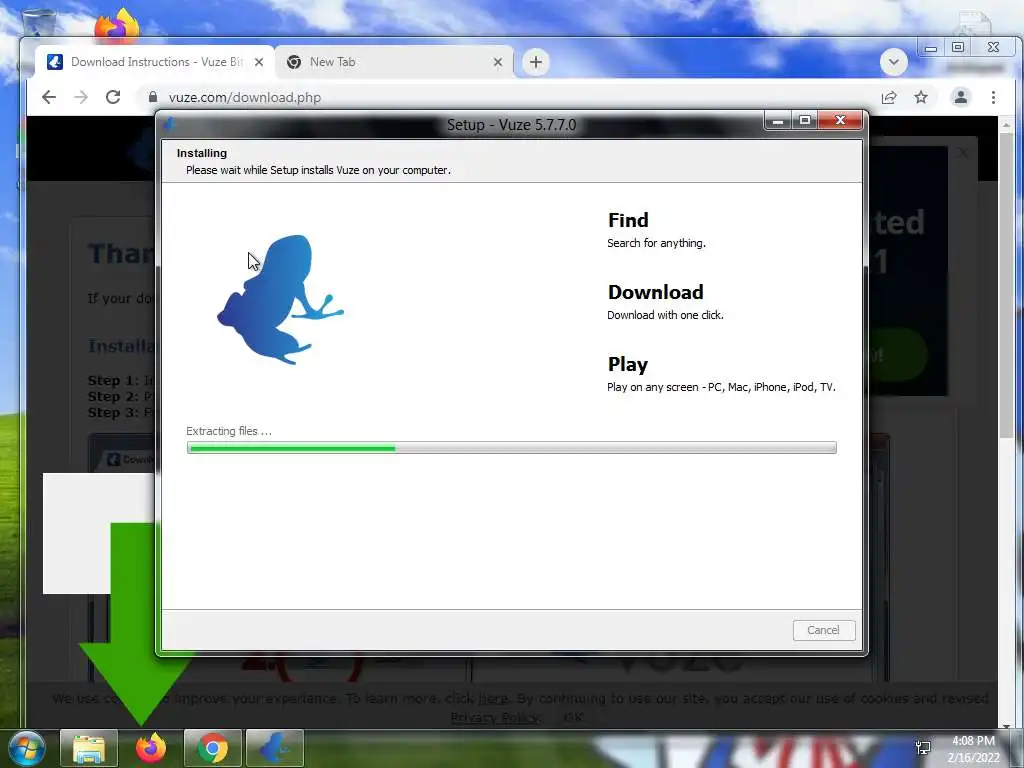Open Windows Explorer from the taskbar
This screenshot has height=768, width=1024.
coord(89,748)
